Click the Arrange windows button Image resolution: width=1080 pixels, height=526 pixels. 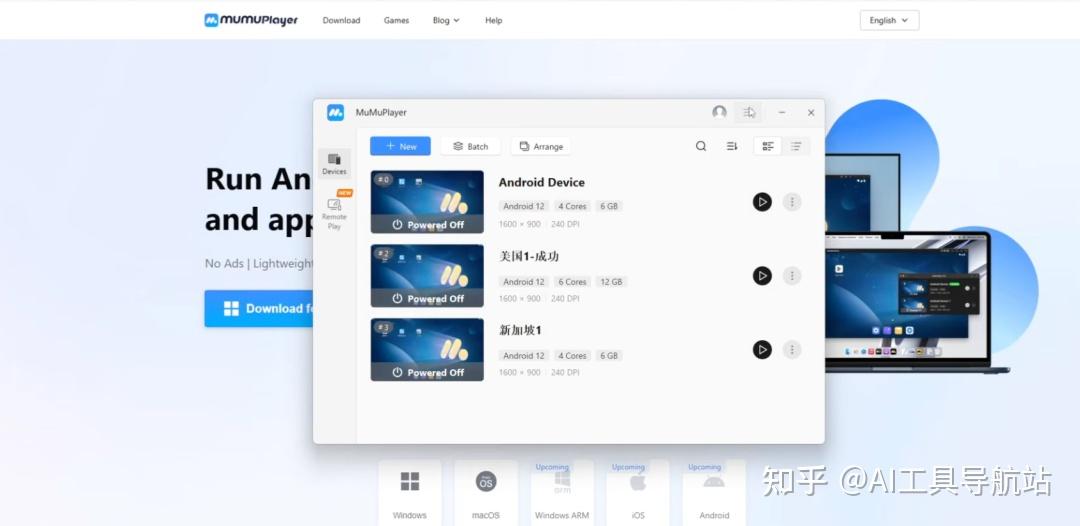(x=541, y=146)
